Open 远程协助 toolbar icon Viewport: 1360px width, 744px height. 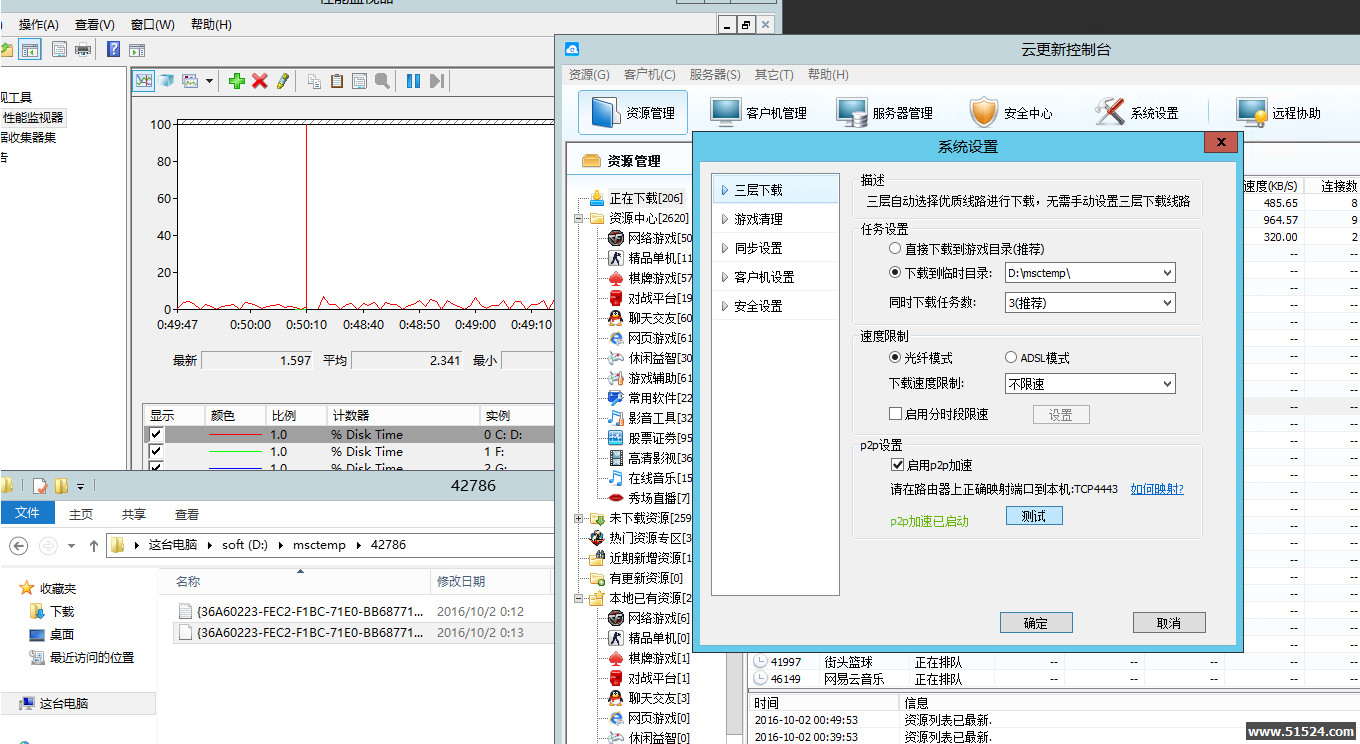(1279, 113)
